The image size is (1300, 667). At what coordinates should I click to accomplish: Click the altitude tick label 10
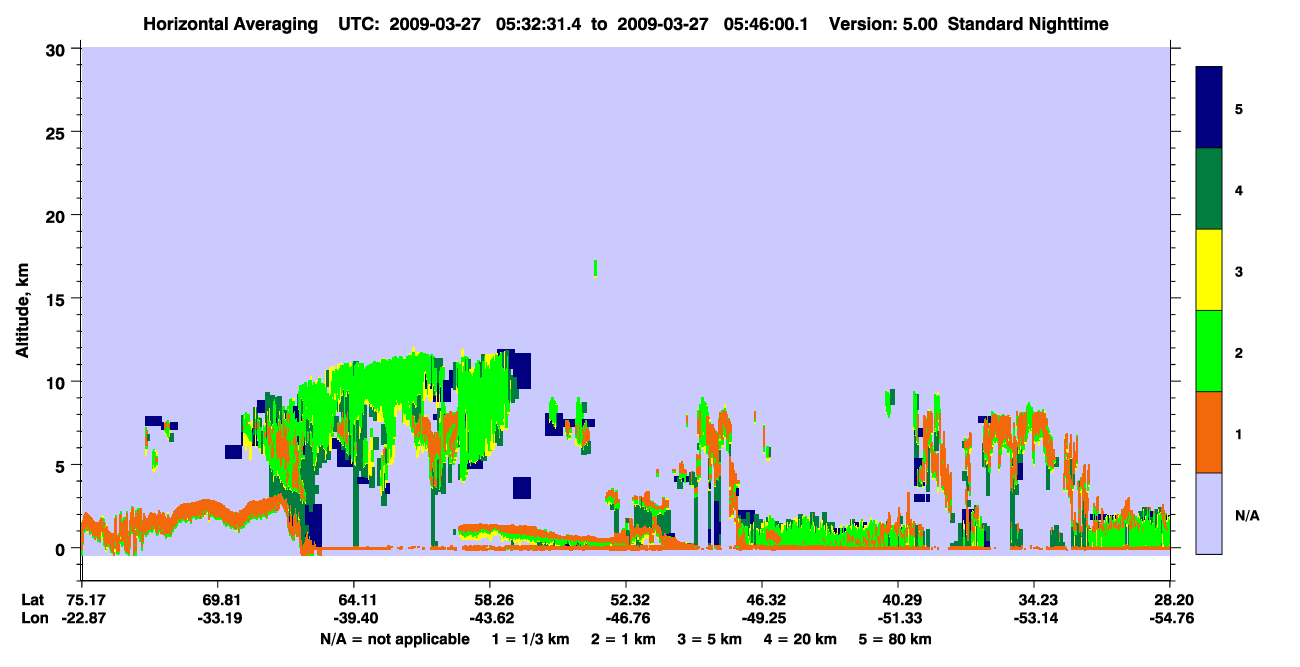(x=58, y=382)
